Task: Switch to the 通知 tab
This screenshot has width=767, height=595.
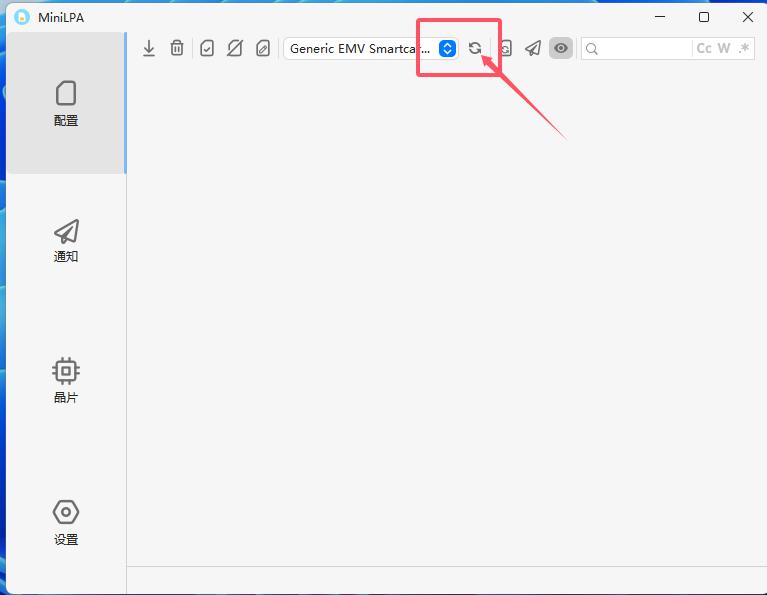Action: pyautogui.click(x=66, y=240)
